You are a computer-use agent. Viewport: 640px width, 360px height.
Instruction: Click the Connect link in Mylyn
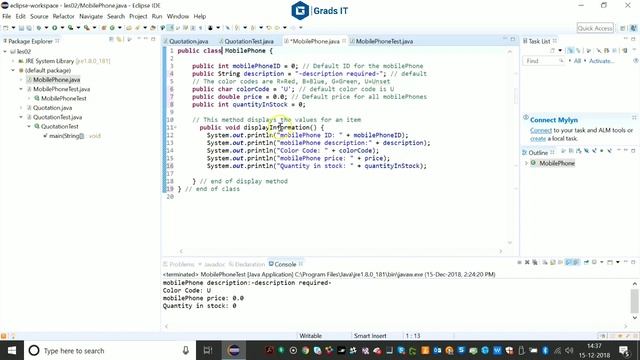click(541, 130)
